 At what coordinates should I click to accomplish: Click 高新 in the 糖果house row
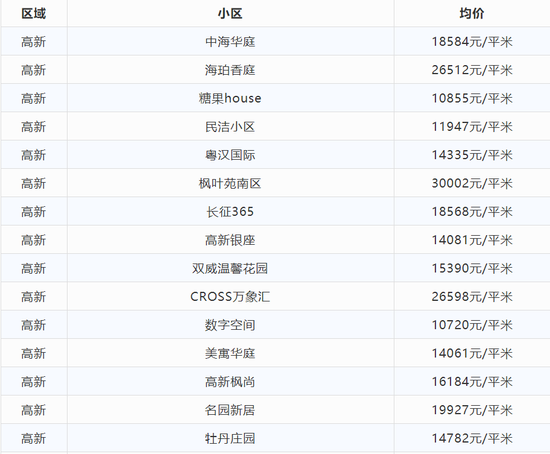click(x=34, y=98)
